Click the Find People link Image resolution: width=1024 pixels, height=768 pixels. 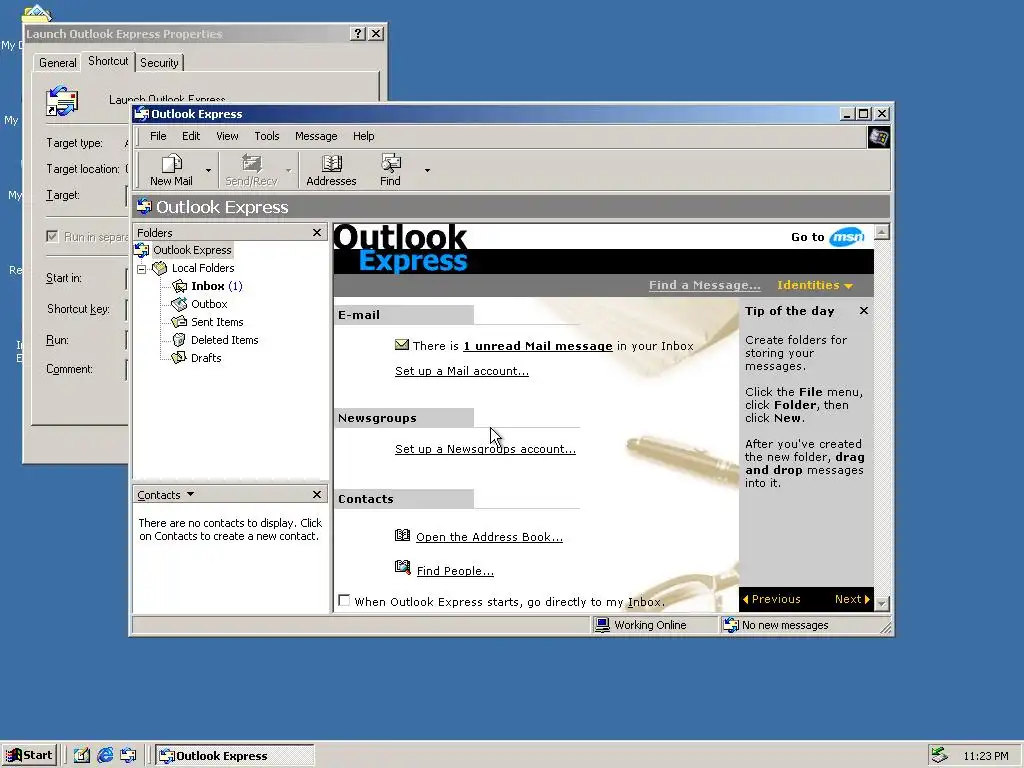455,571
